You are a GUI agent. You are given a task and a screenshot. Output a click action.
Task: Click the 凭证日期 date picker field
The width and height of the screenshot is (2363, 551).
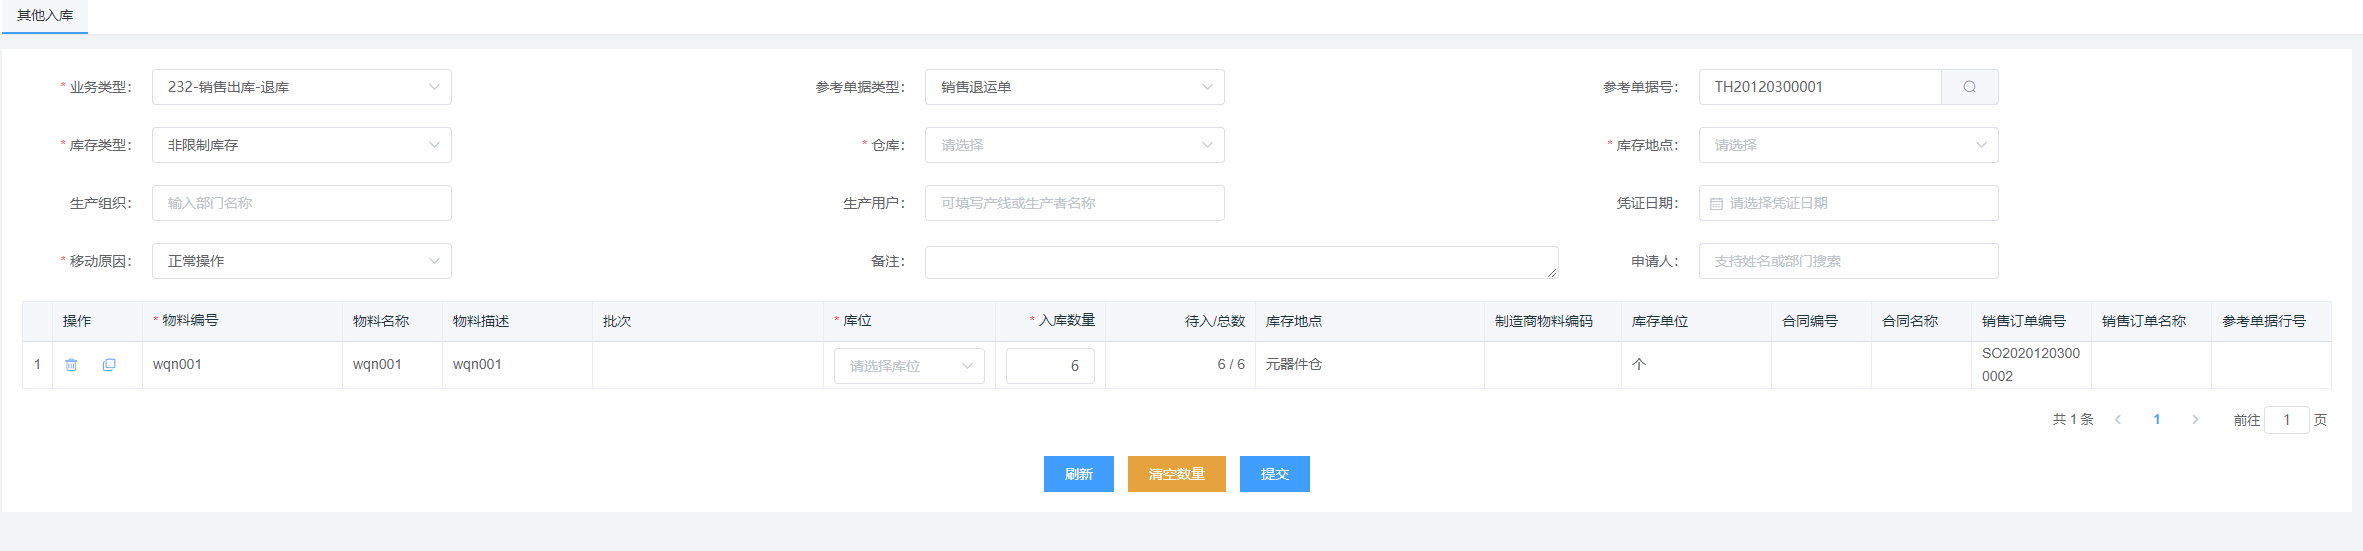[1847, 203]
